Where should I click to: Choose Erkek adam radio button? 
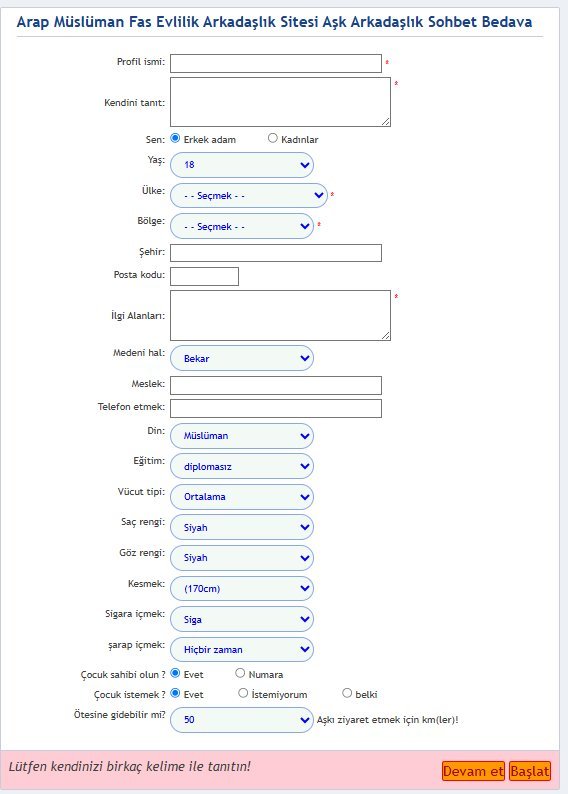tap(175, 138)
